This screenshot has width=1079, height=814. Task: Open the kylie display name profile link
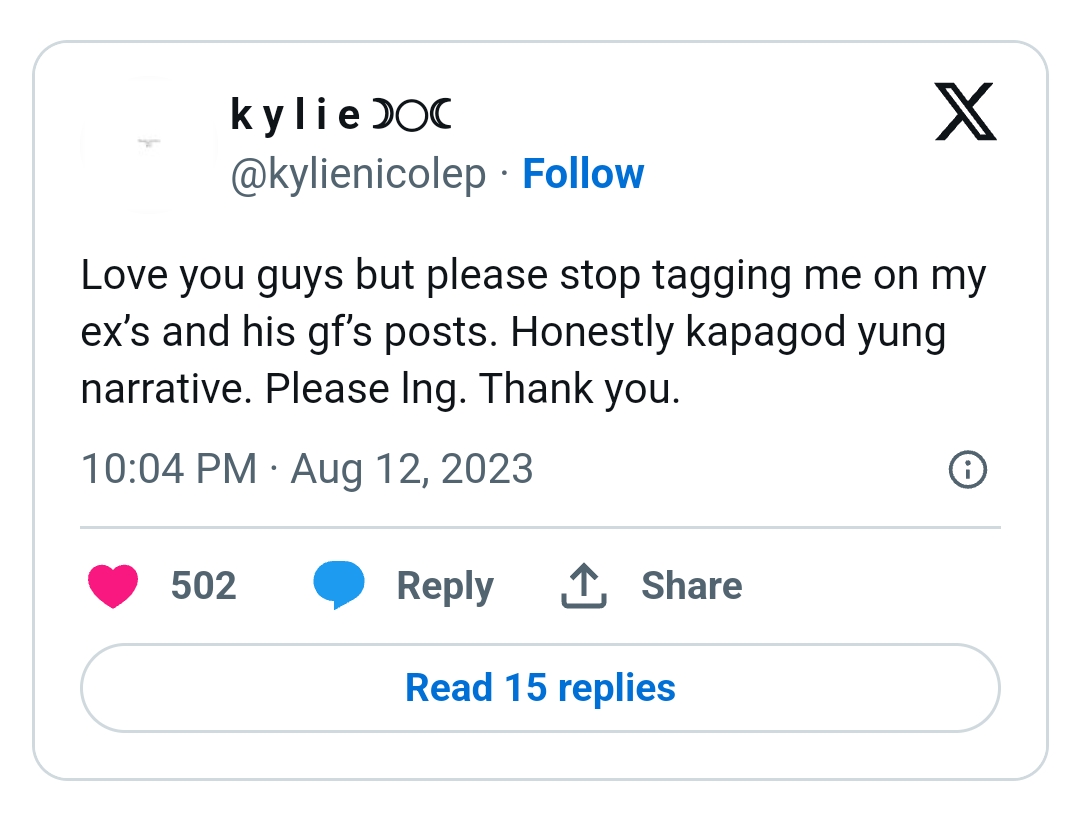click(x=295, y=117)
